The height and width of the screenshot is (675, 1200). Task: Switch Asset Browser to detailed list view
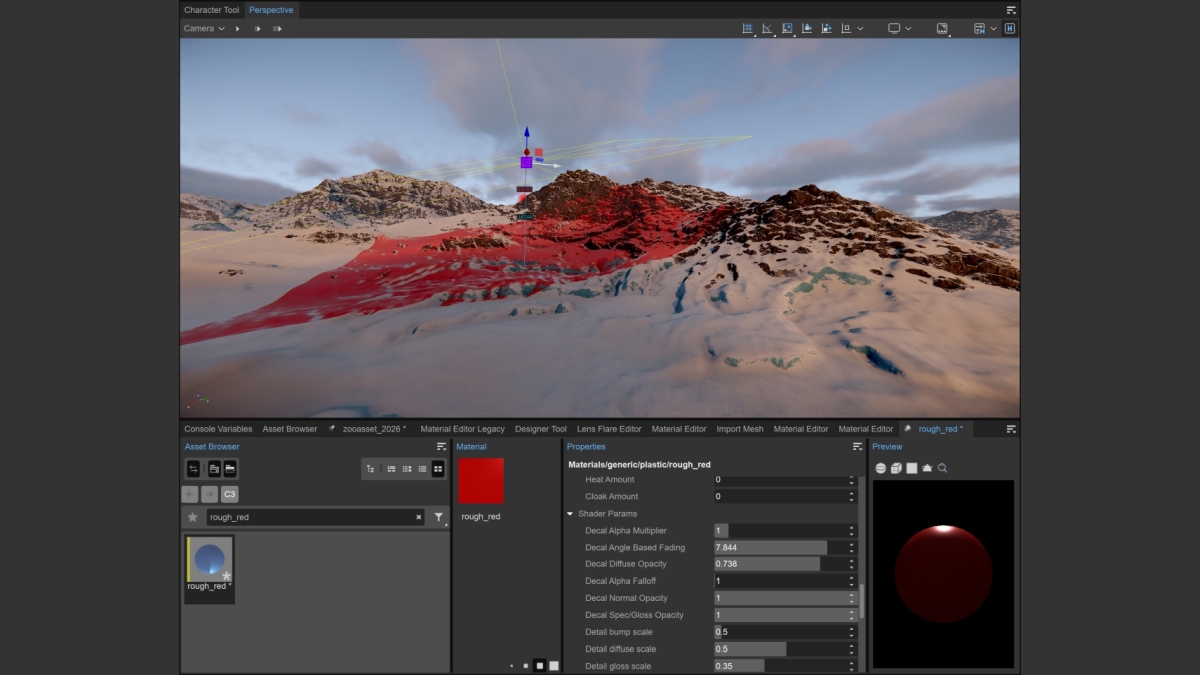coord(421,468)
